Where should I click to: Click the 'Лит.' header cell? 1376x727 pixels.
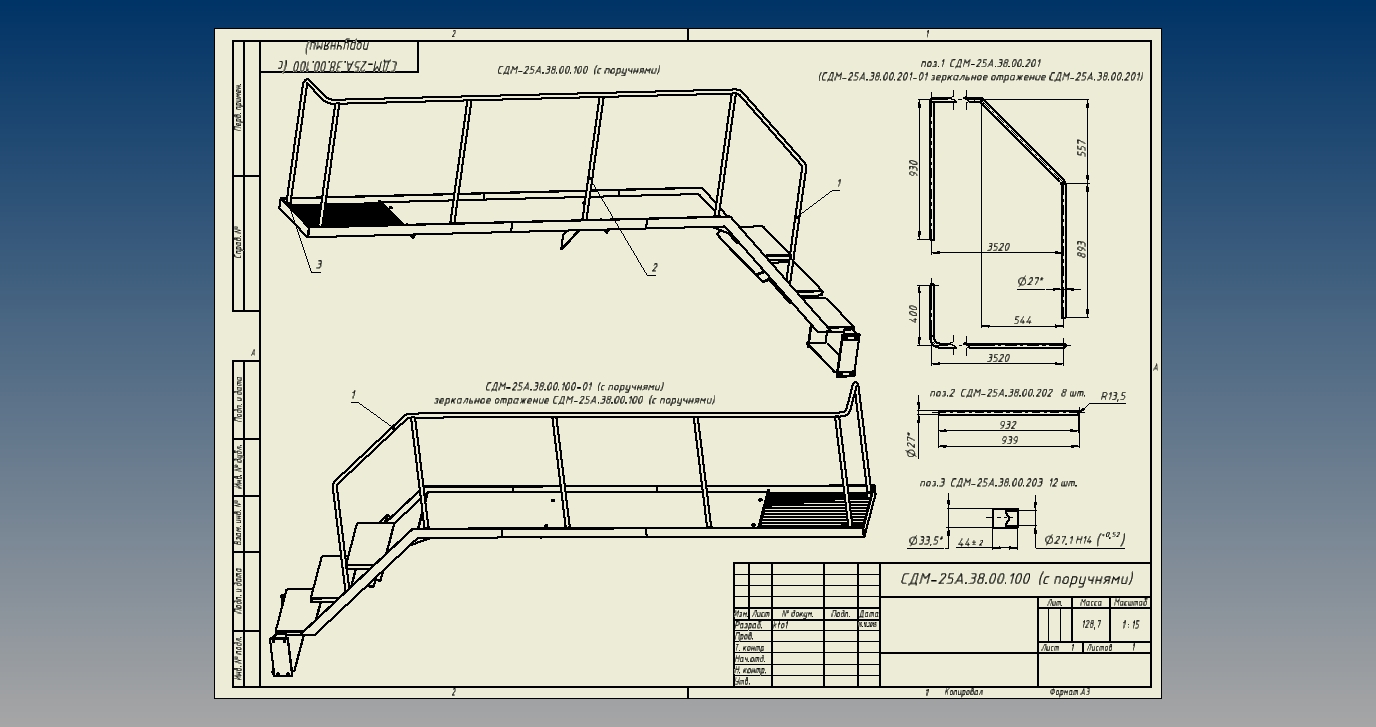1055,603
